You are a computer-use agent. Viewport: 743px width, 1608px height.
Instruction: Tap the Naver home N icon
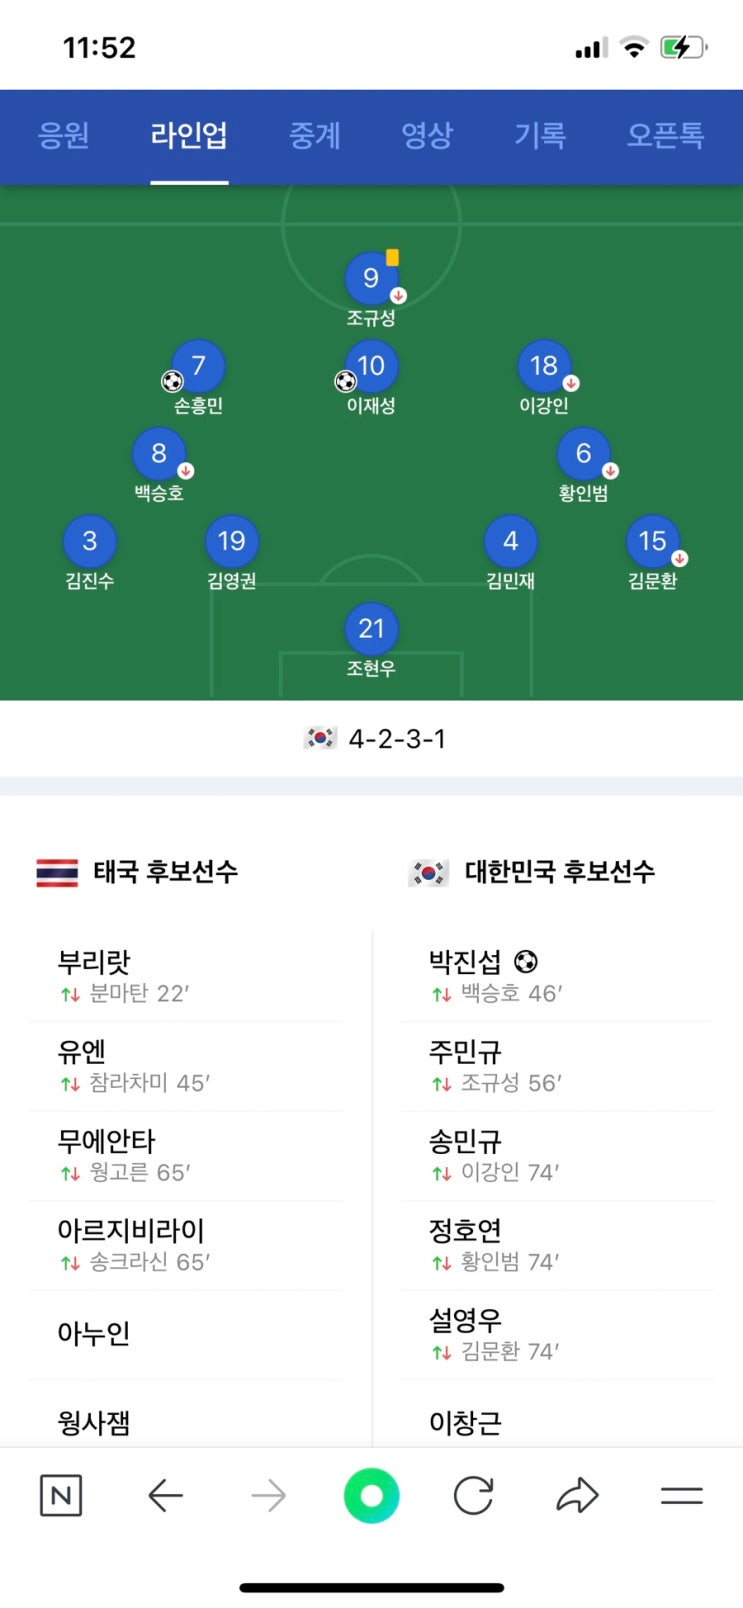[x=60, y=1496]
